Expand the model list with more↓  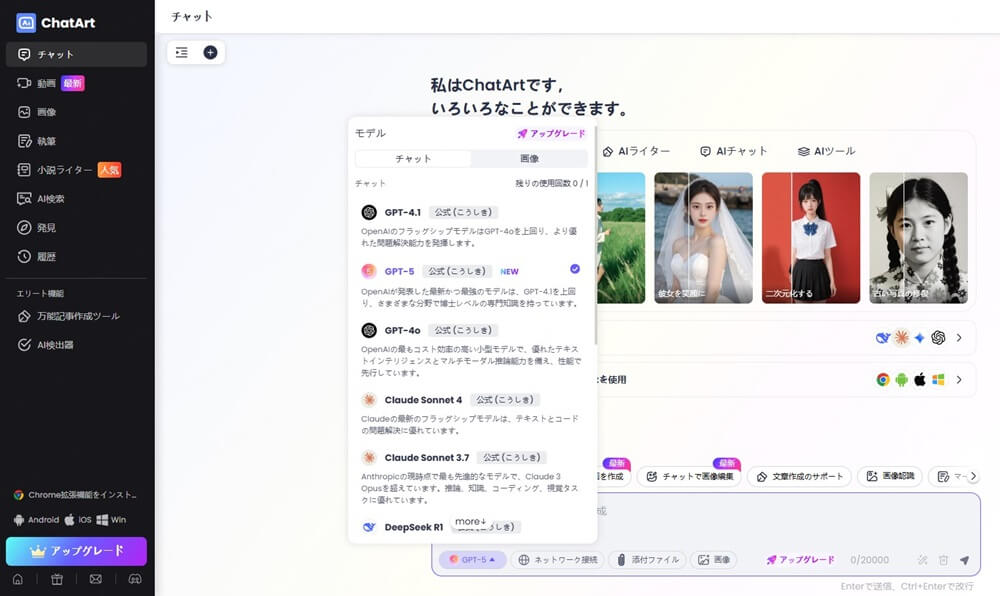tap(470, 521)
